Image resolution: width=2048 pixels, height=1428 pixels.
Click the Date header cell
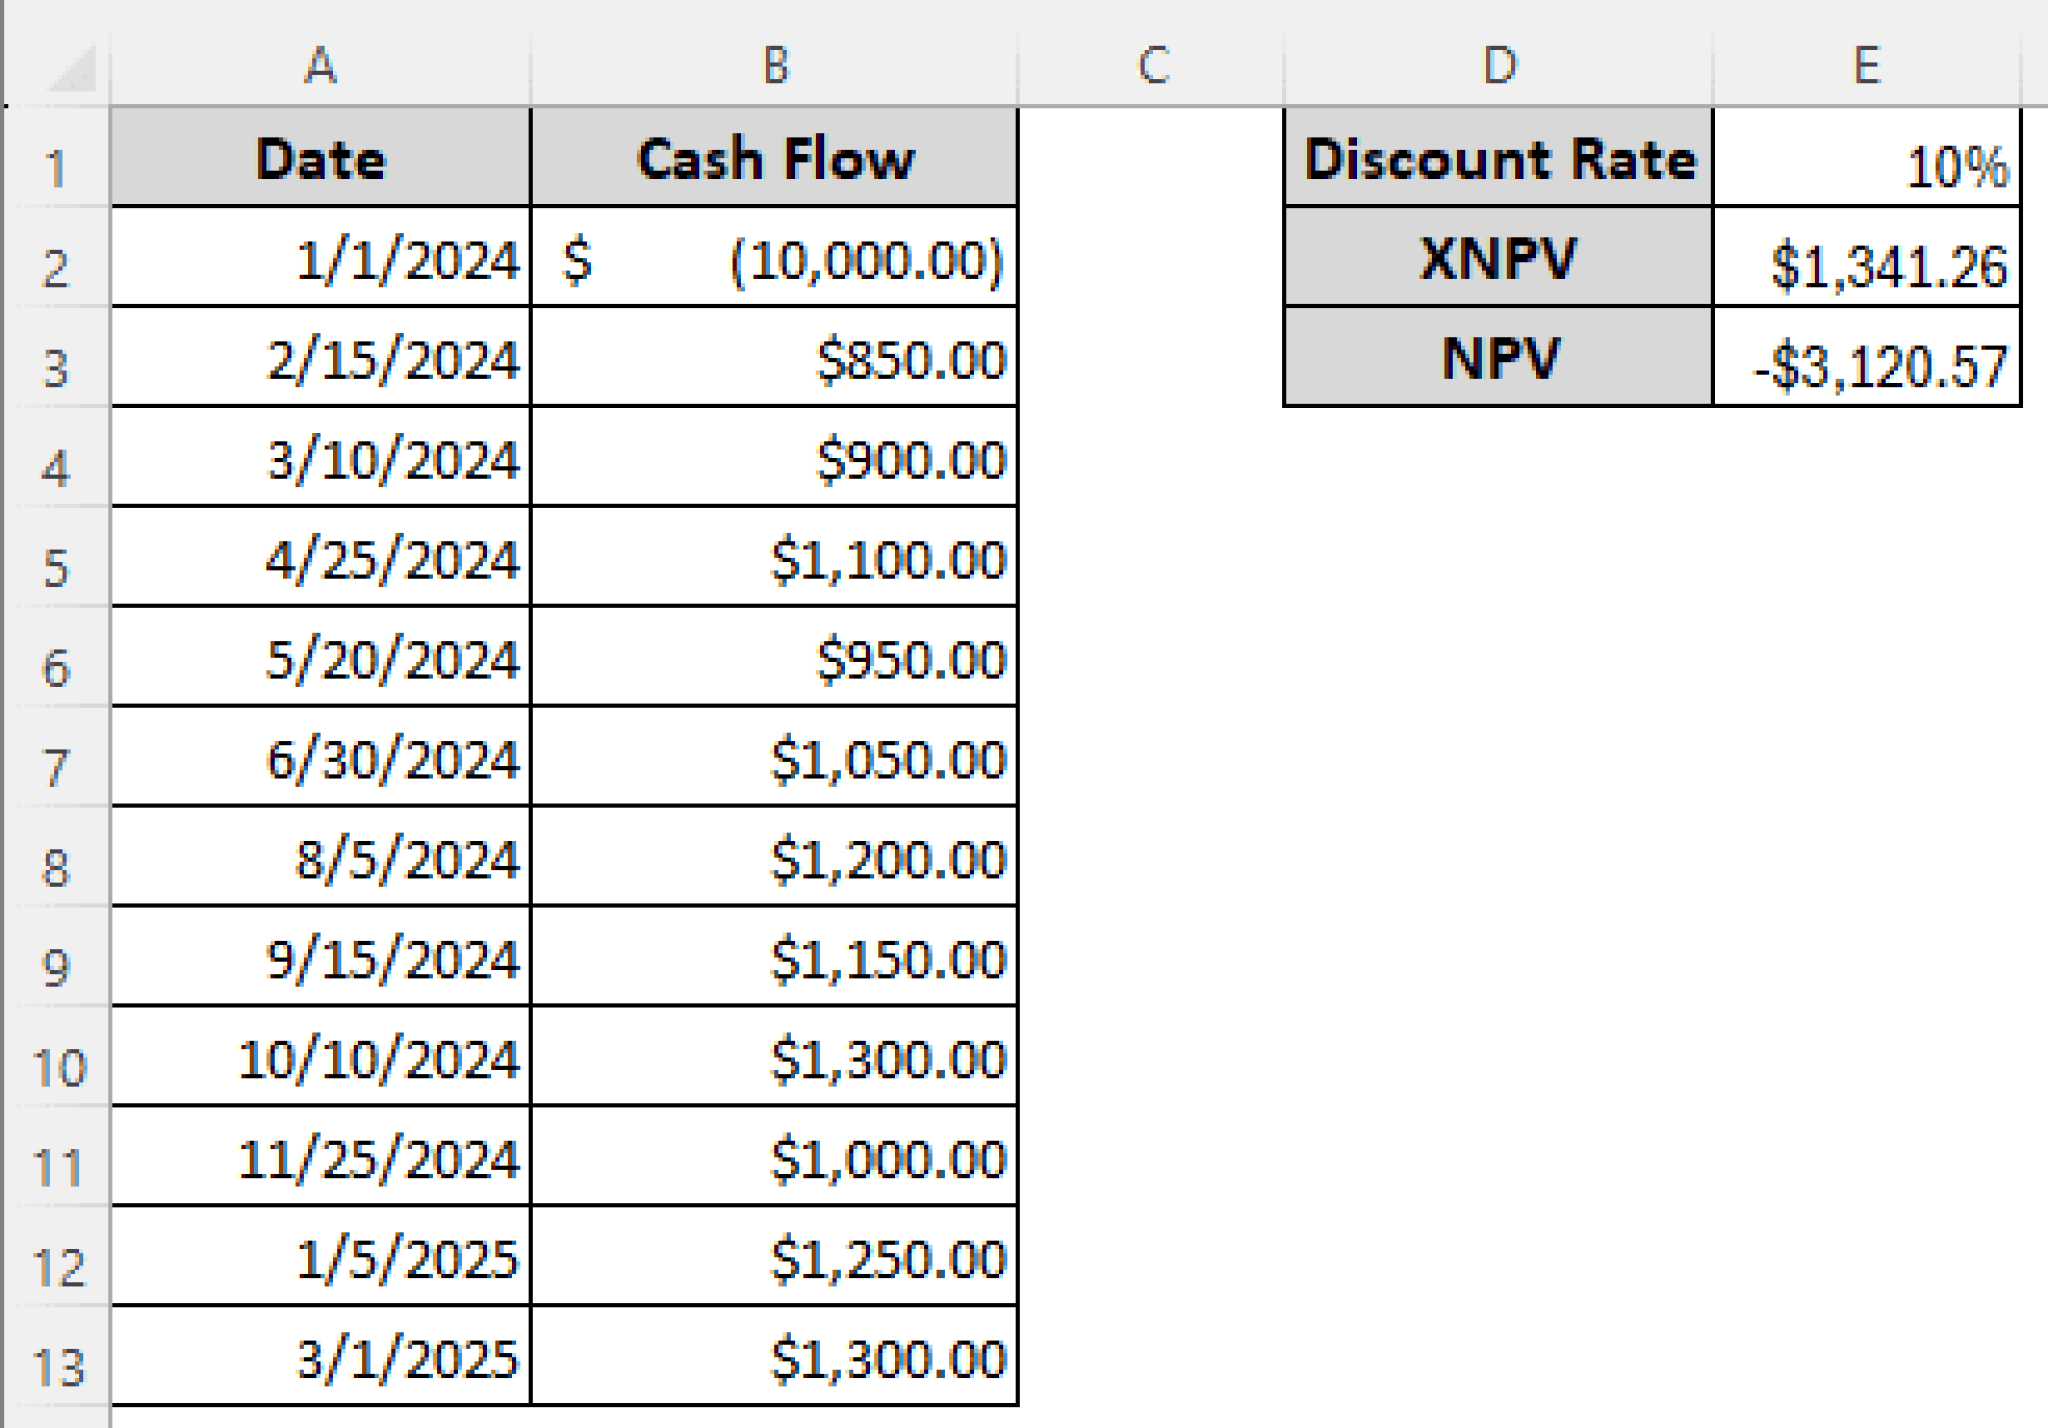pos(320,160)
